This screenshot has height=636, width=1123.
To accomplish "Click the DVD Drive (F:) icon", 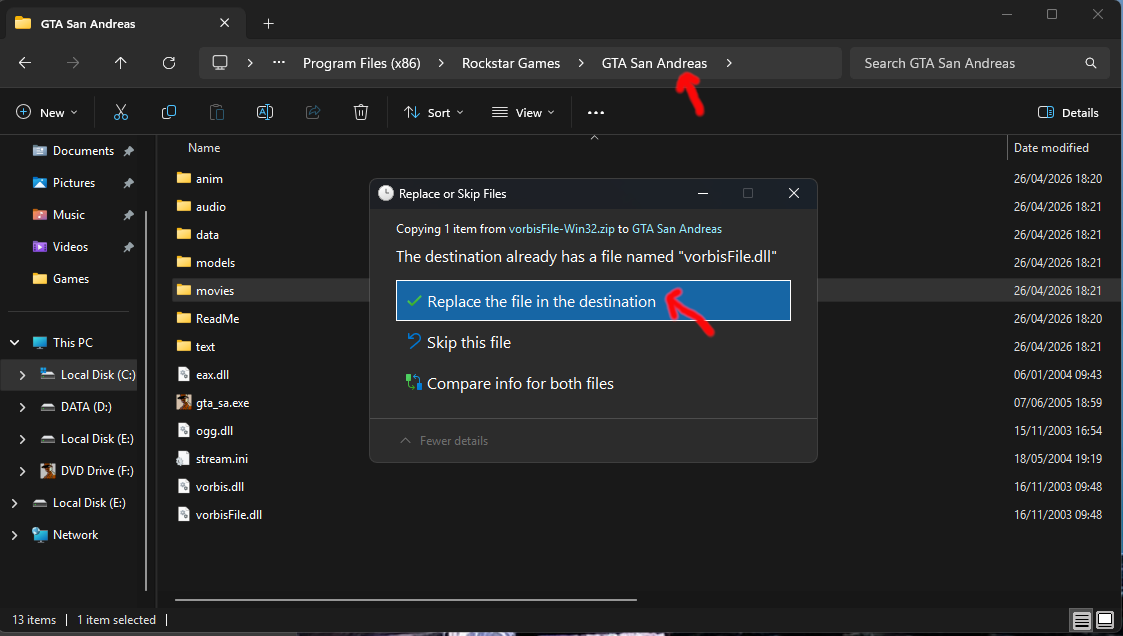I will (47, 471).
